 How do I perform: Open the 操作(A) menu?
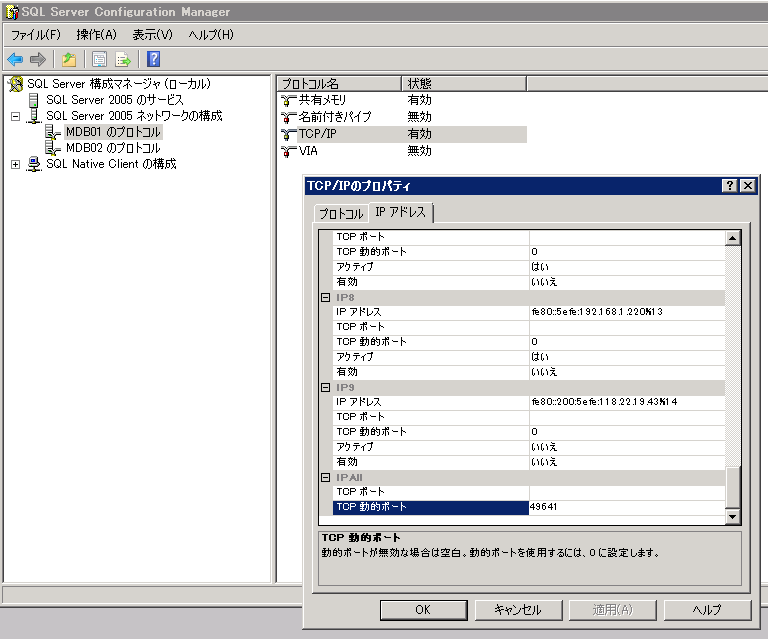[x=96, y=35]
